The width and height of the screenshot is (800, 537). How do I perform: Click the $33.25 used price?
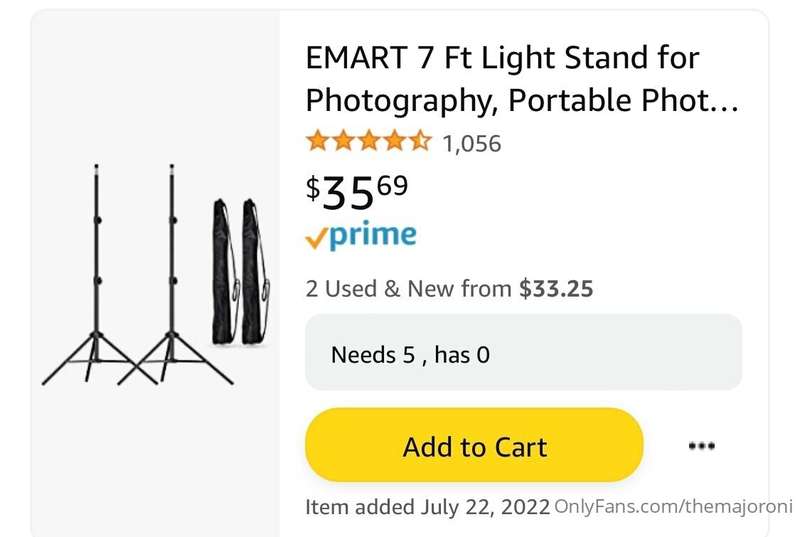556,289
